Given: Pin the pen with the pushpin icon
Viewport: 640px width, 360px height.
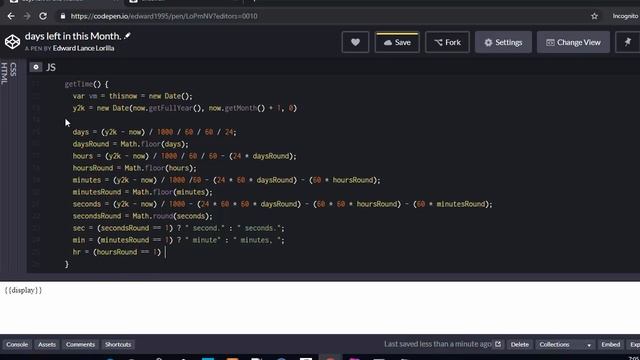Looking at the screenshot, I should pos(627,42).
